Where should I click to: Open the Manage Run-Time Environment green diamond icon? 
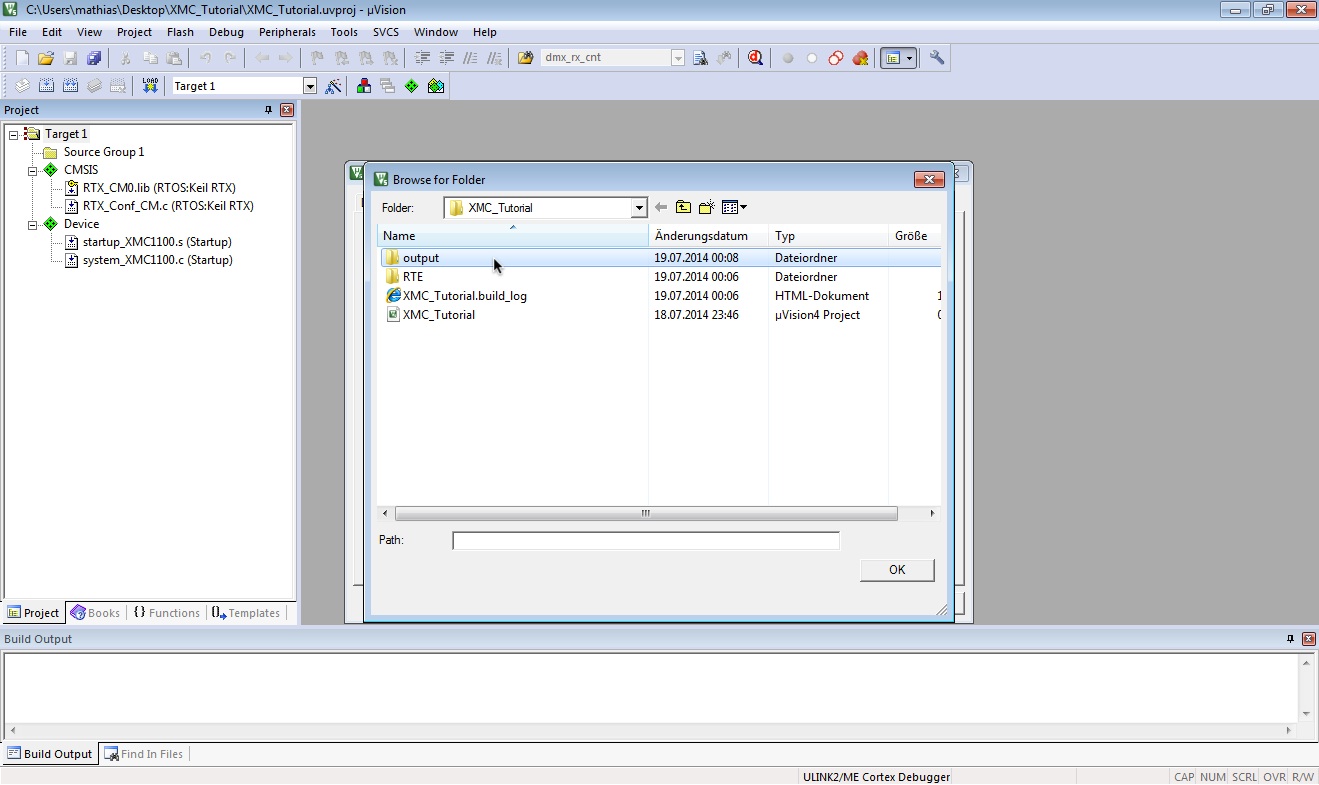[411, 86]
